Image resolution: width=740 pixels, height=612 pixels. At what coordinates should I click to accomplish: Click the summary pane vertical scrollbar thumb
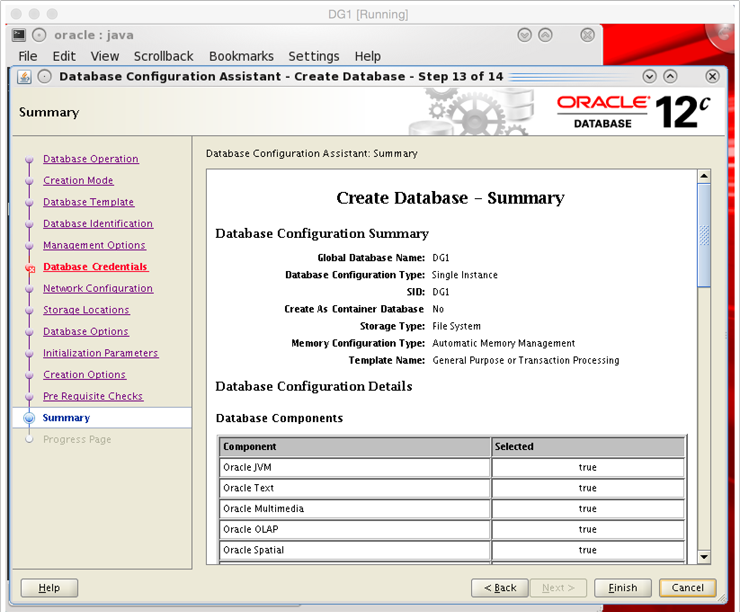click(x=703, y=235)
